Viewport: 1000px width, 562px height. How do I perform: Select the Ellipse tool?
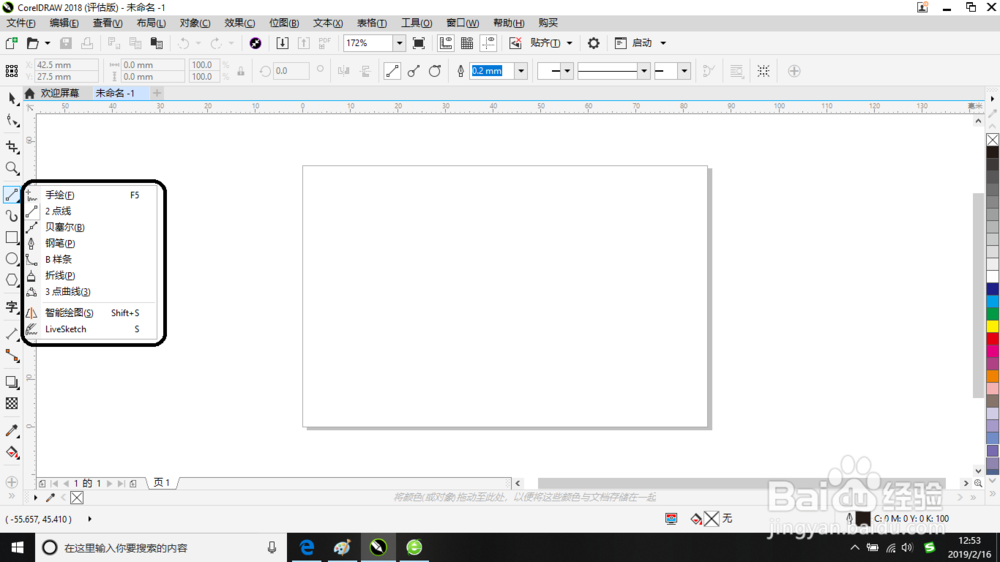(12, 258)
